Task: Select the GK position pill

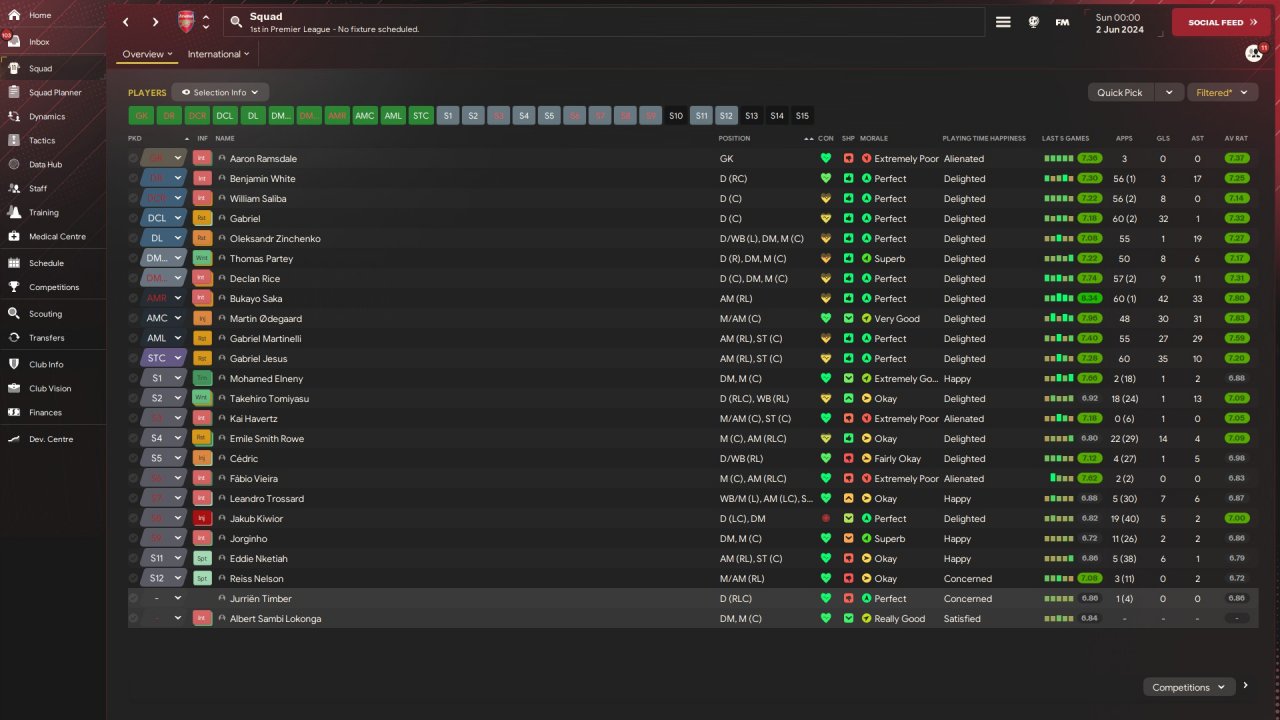Action: click(x=141, y=116)
